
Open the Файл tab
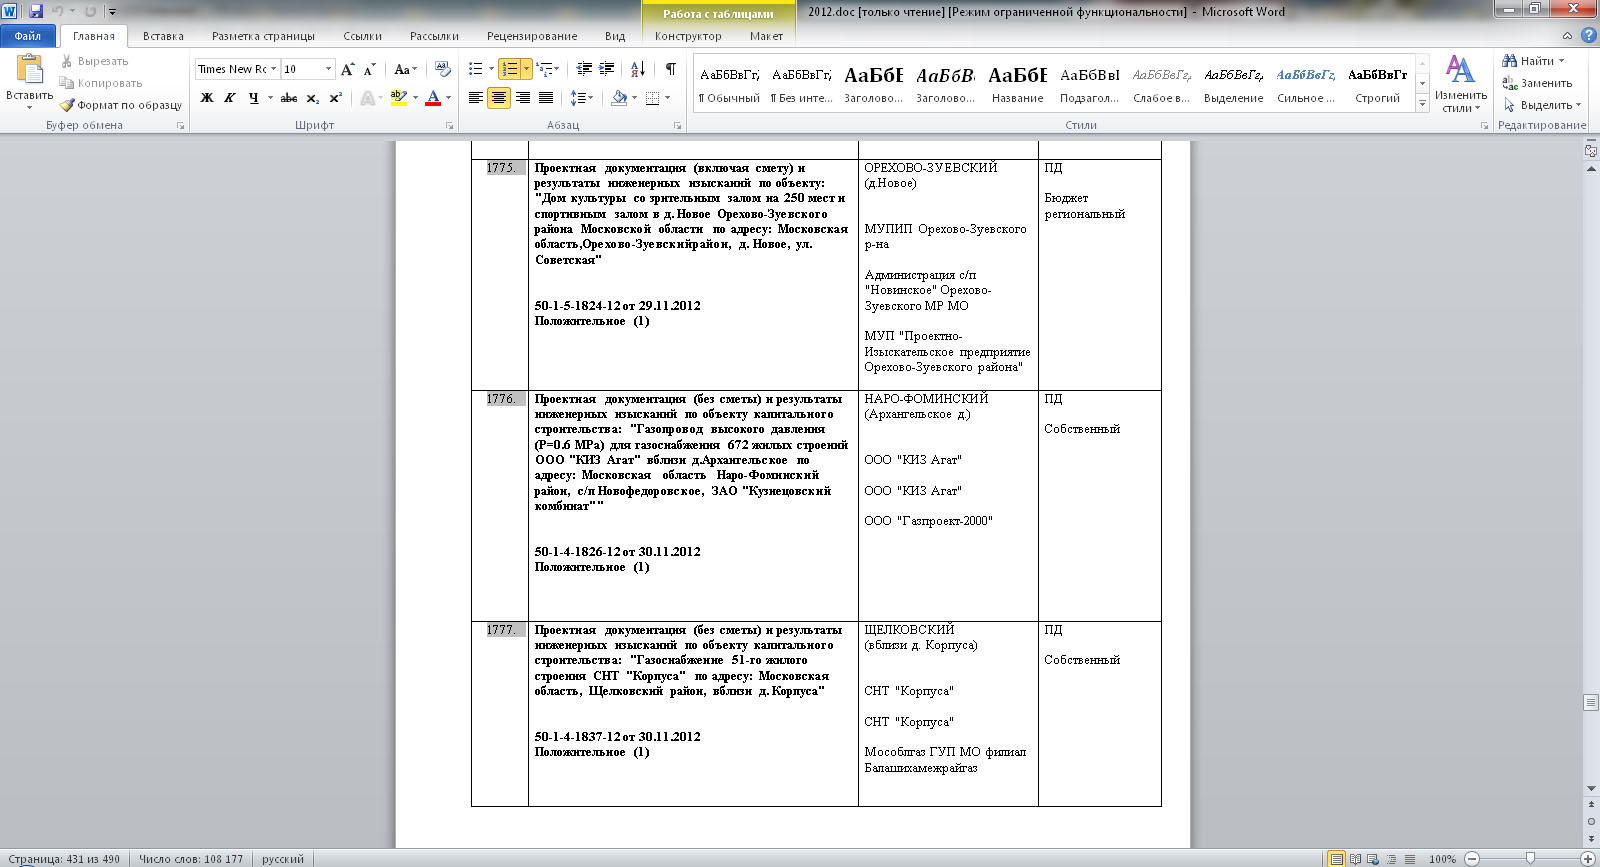pyautogui.click(x=28, y=36)
